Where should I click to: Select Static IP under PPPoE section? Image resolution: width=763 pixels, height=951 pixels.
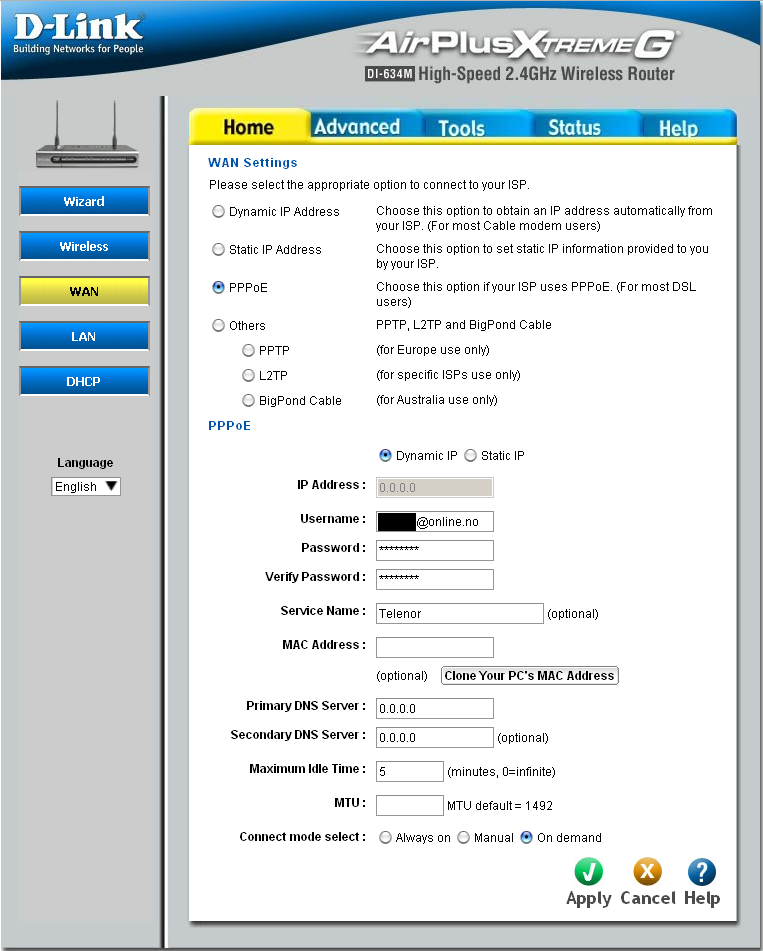coord(470,455)
